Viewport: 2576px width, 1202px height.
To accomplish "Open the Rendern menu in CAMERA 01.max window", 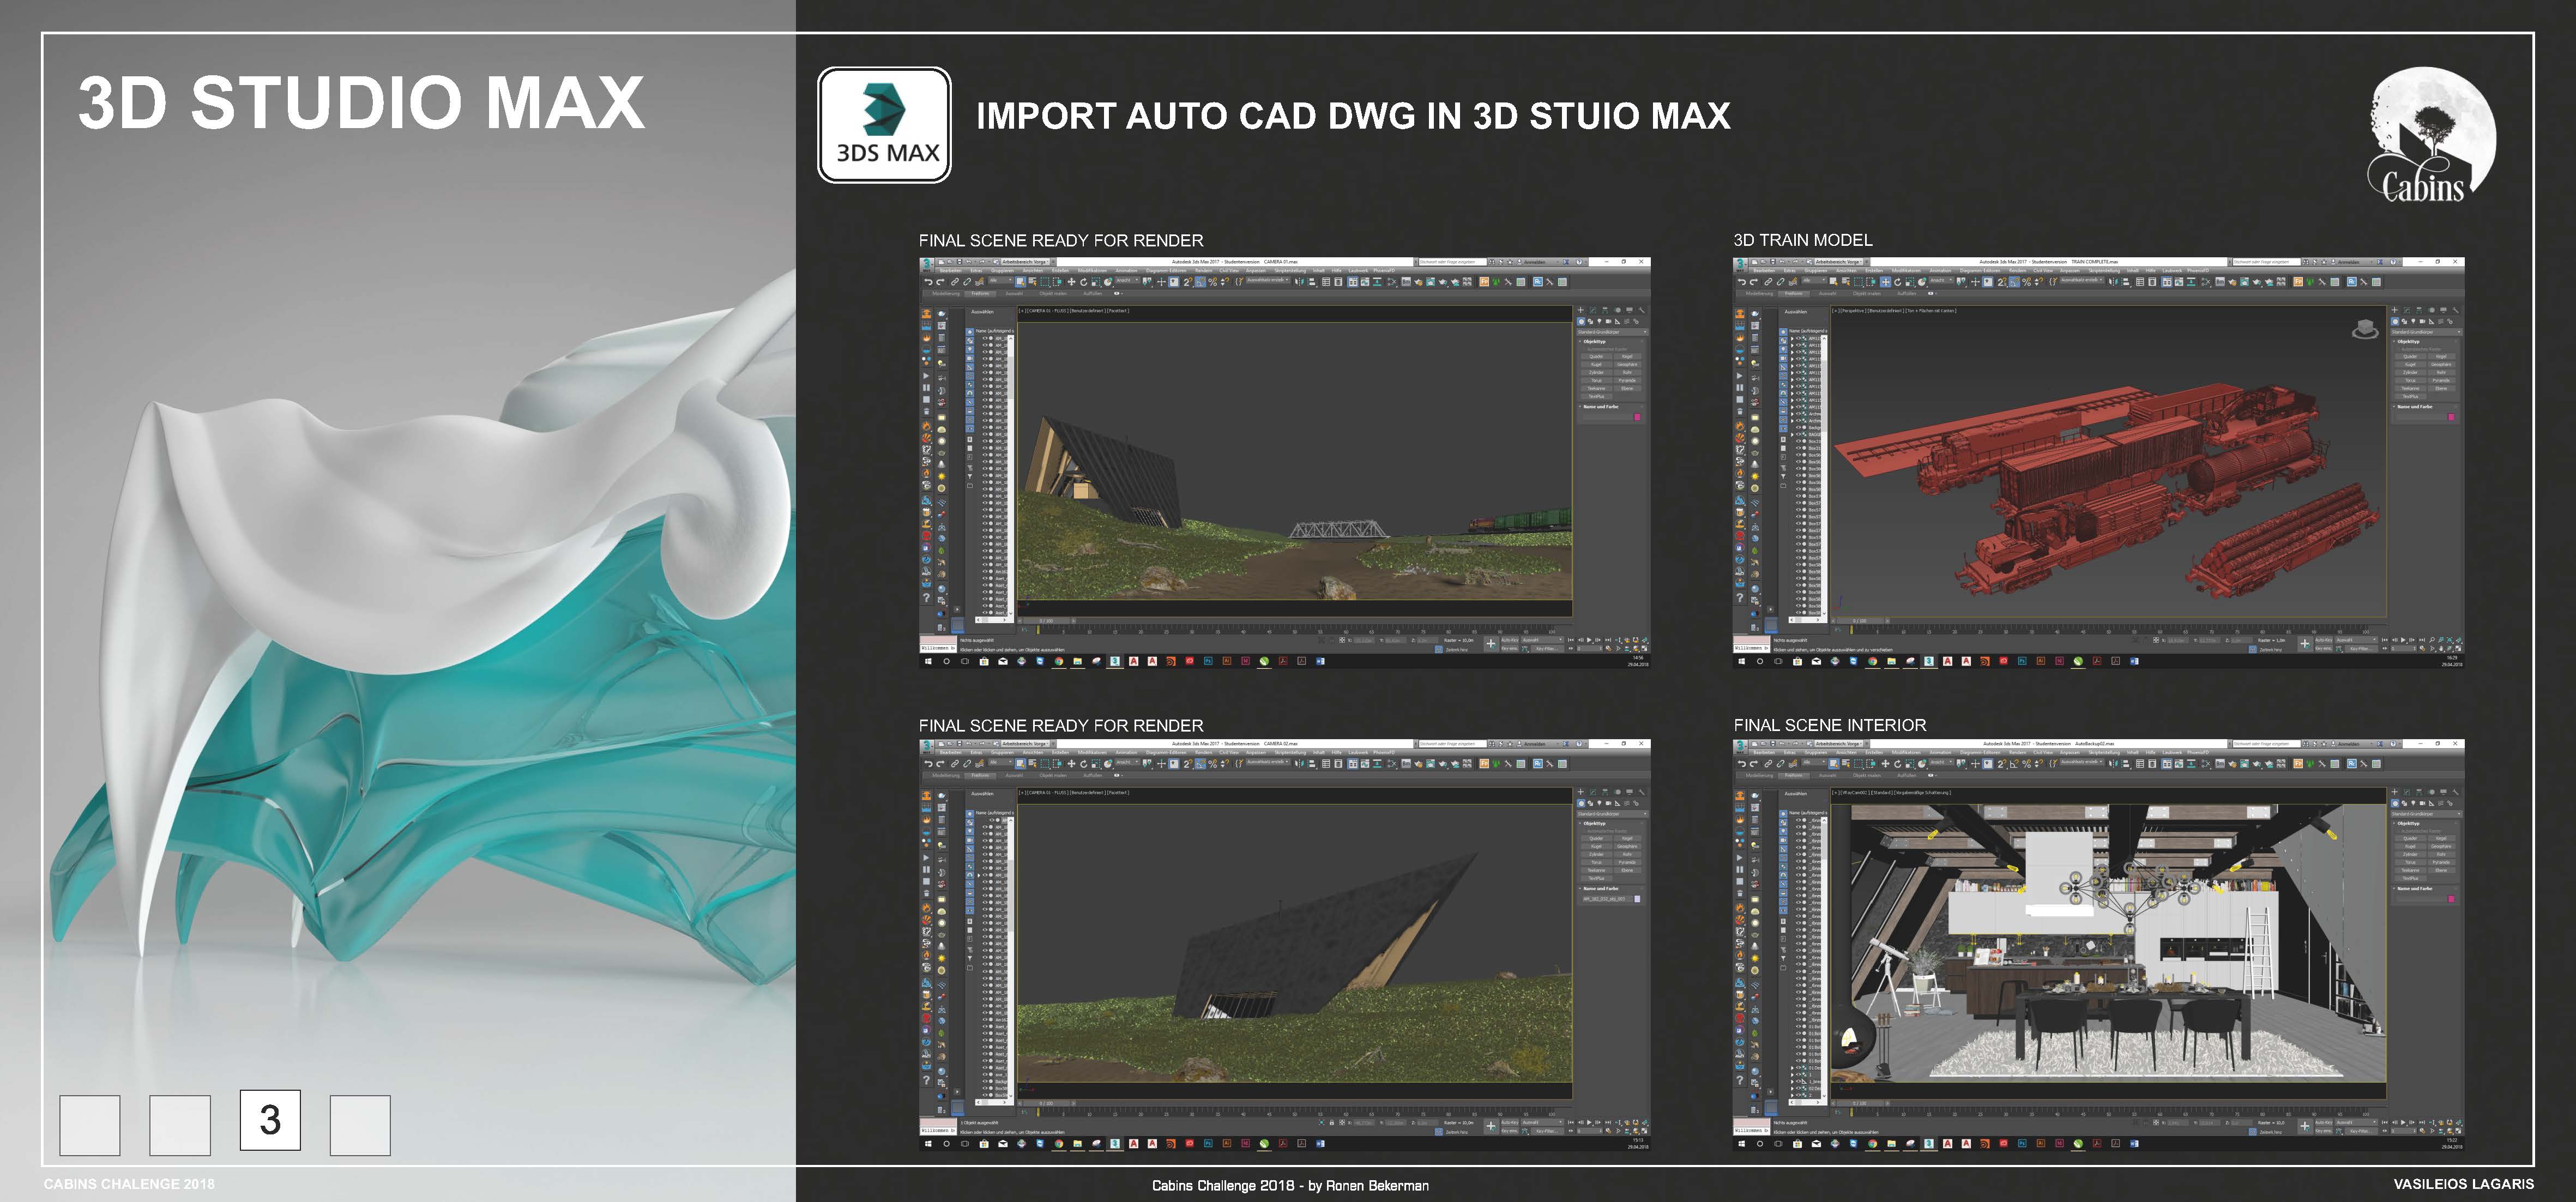I will (x=1204, y=271).
